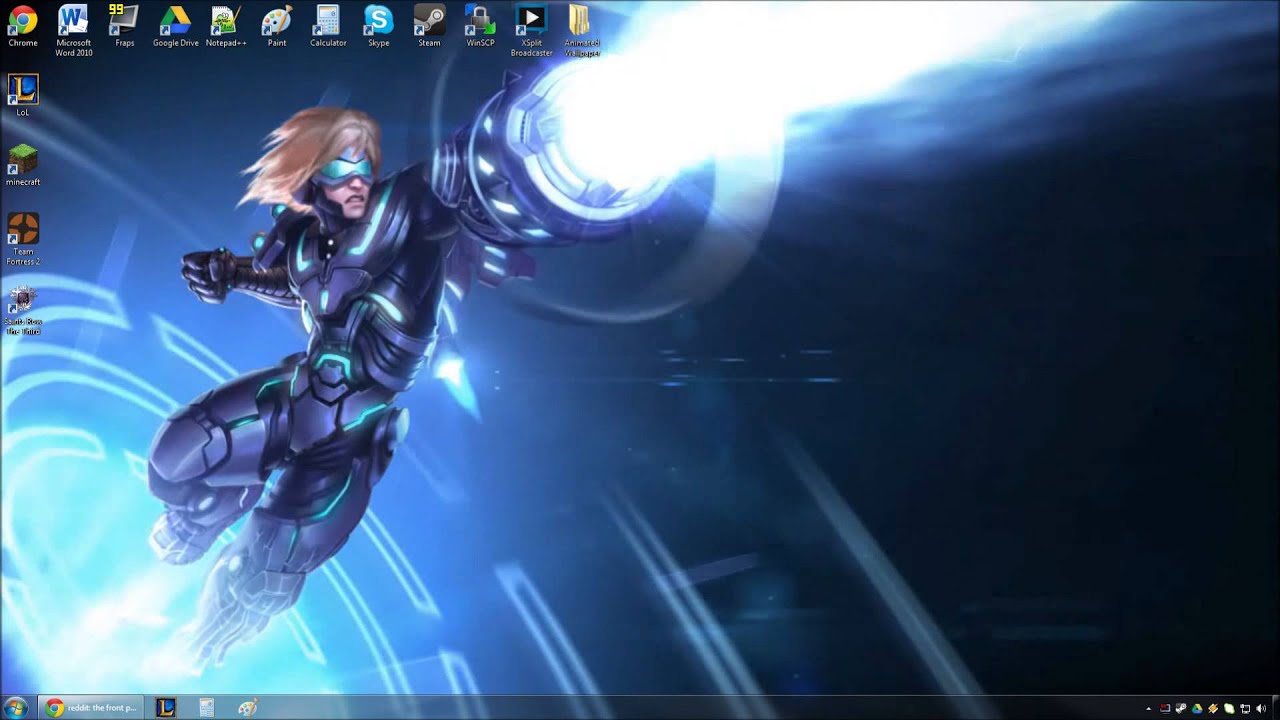Select the WinSCP desktop shortcut
This screenshot has width=1280, height=720.
480,27
